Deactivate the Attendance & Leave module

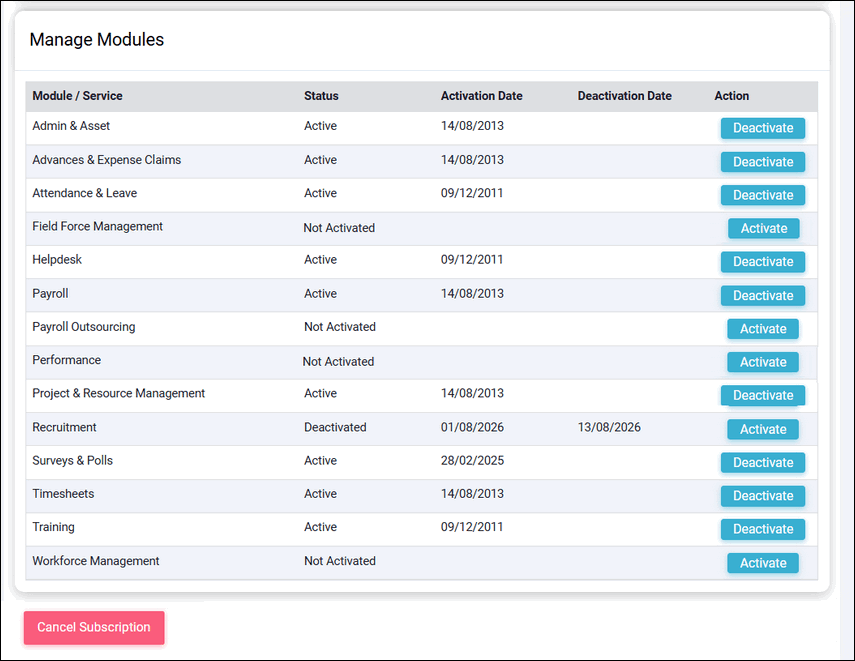762,195
